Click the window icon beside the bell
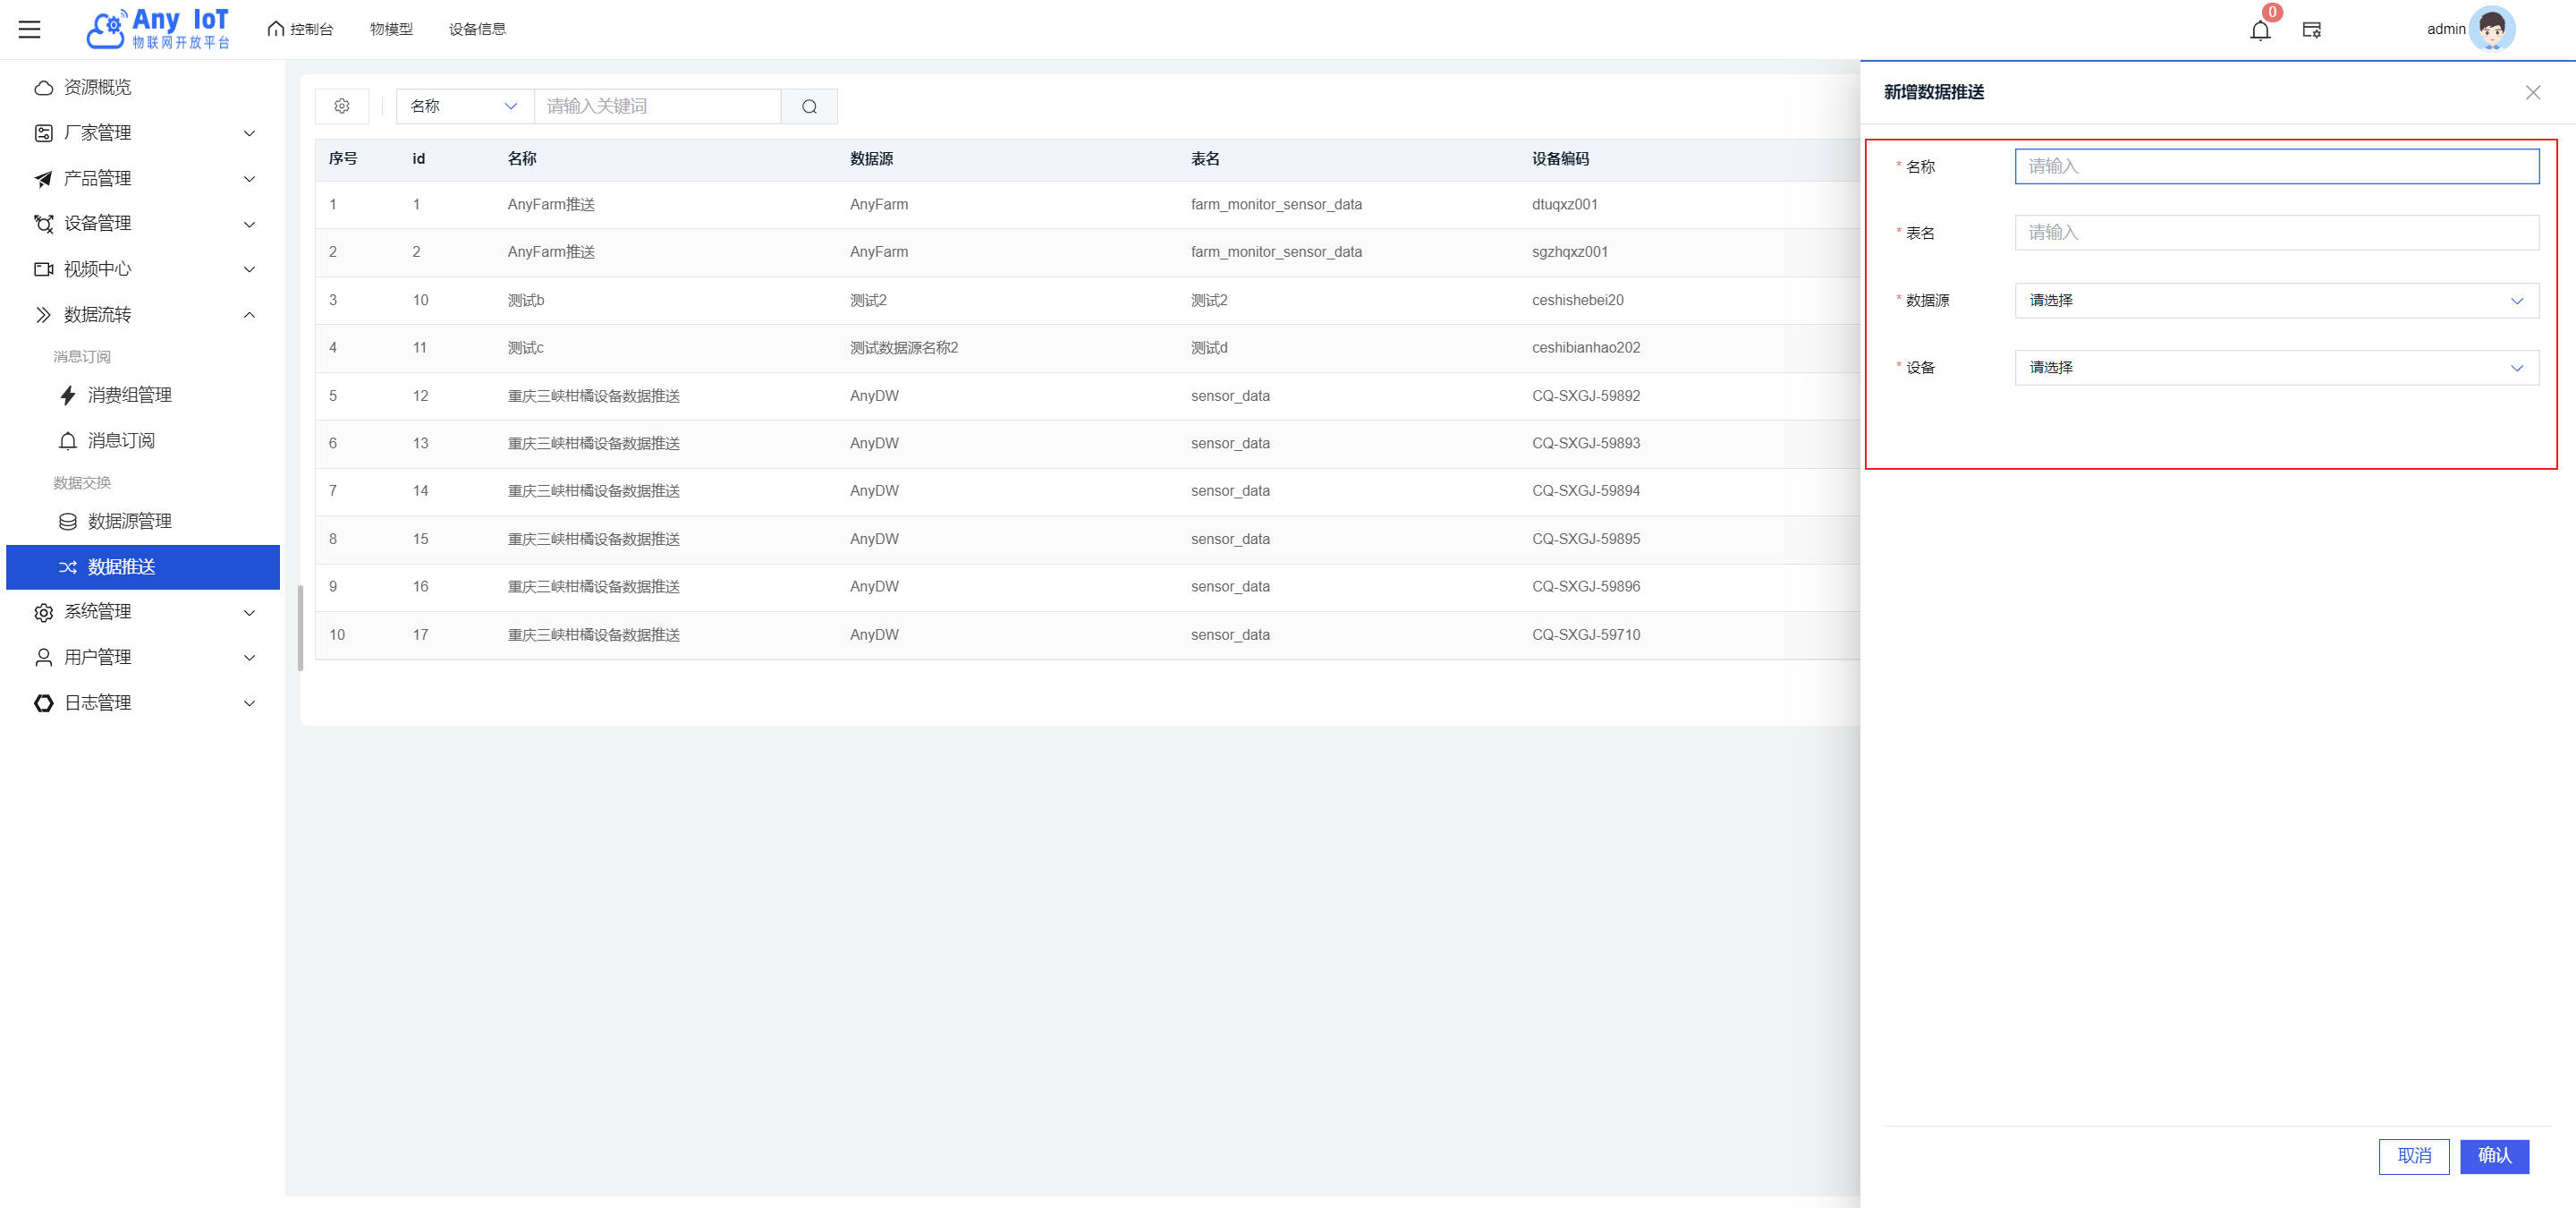This screenshot has height=1208, width=2576. click(x=2312, y=30)
